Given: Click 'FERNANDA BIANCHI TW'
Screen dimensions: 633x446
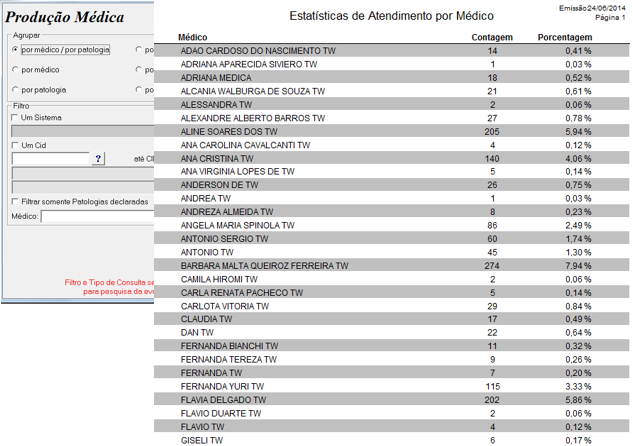Looking at the screenshot, I should (391, 346).
